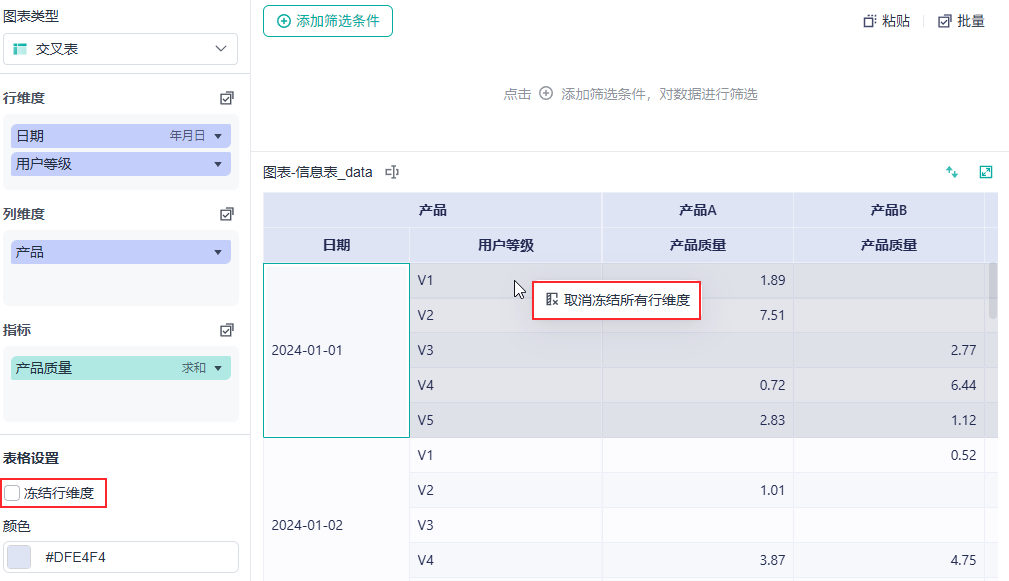Click the 产品 top-left header cell

[x=432, y=210]
